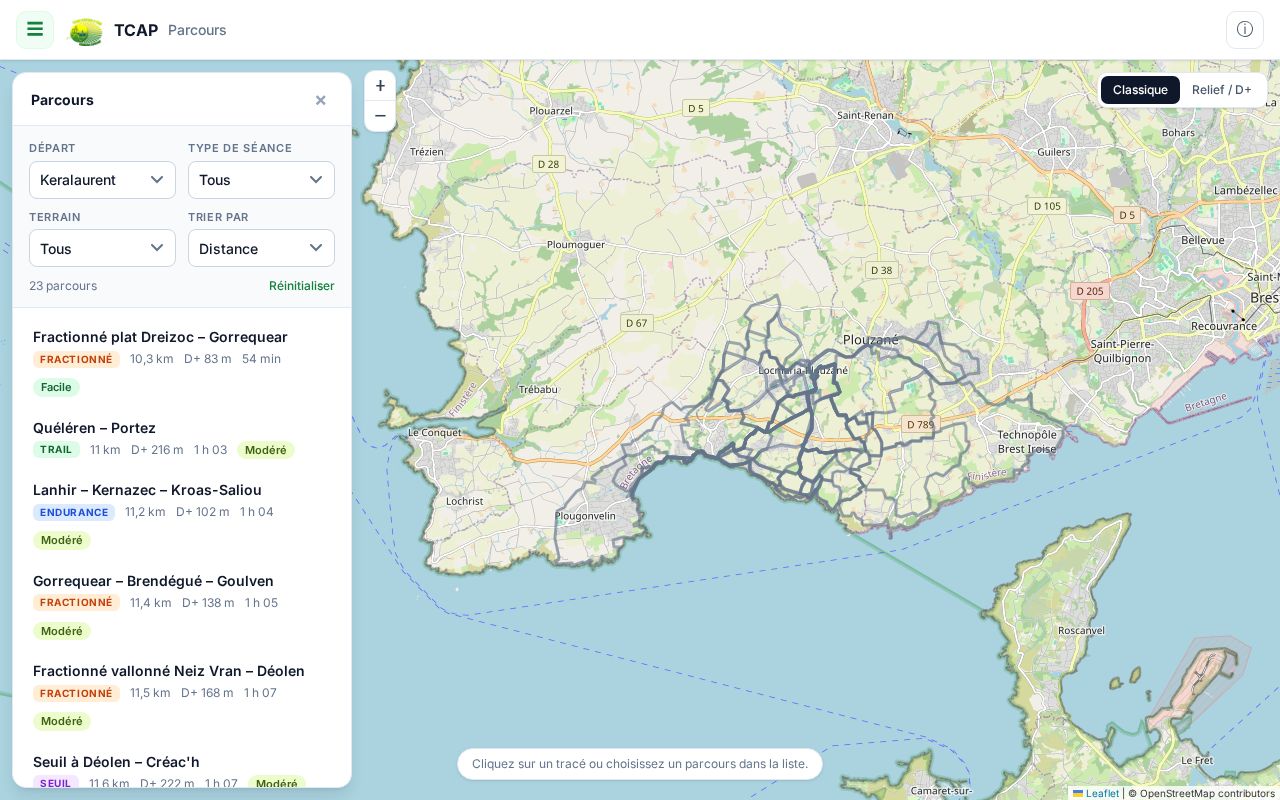1280x800 pixels.
Task: Zoom in on the map
Action: pyautogui.click(x=380, y=86)
